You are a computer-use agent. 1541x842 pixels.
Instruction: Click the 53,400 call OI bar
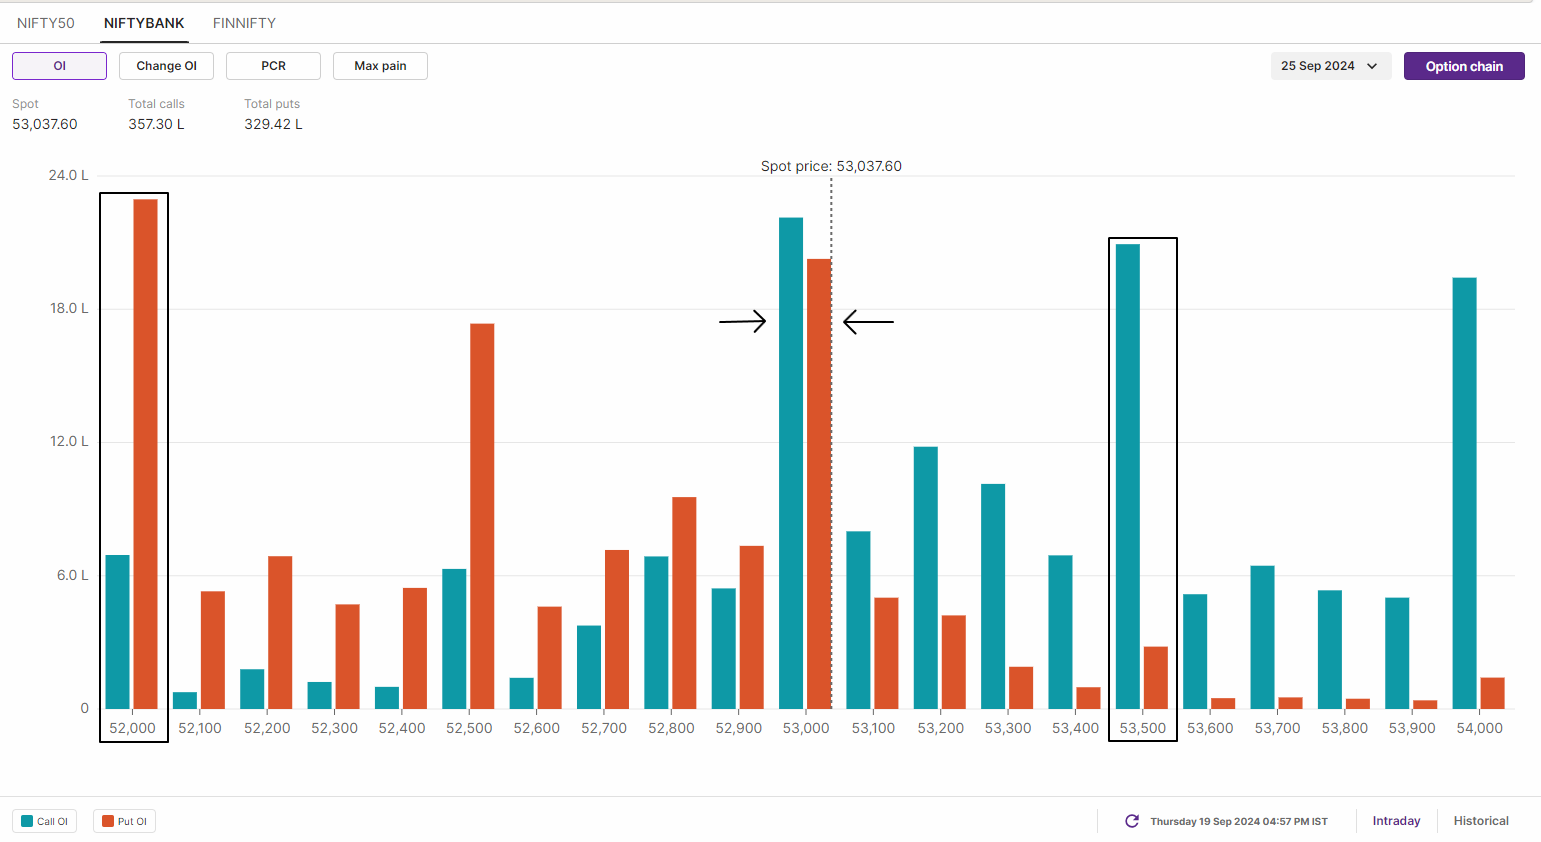[1061, 632]
